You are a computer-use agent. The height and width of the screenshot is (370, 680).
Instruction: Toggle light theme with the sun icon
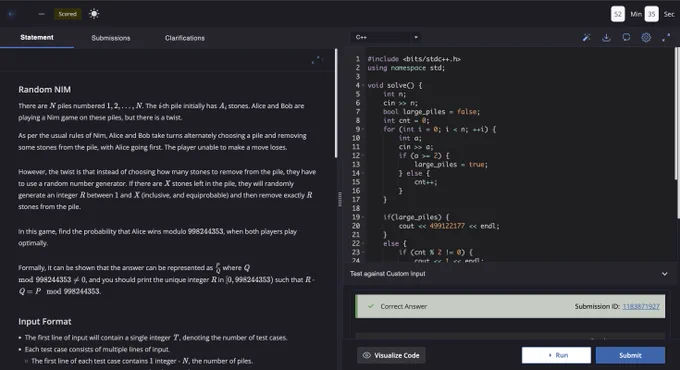click(x=94, y=14)
